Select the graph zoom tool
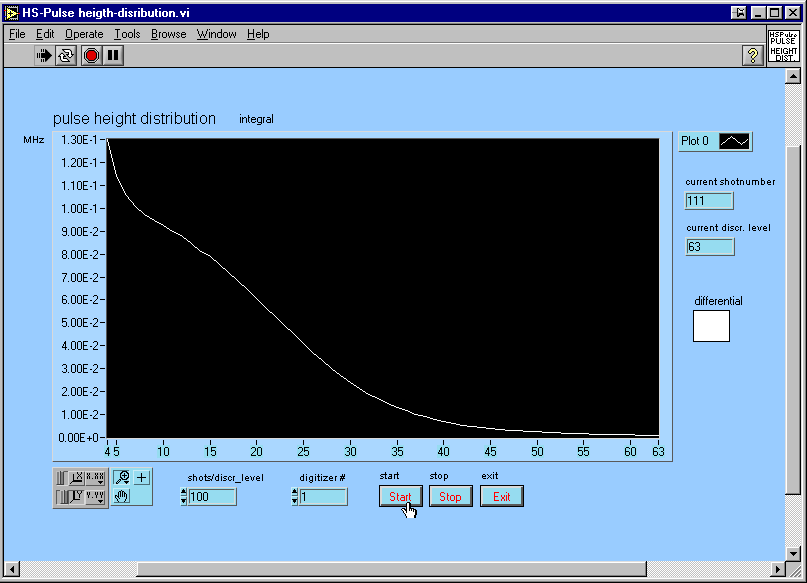The image size is (807, 583). tap(122, 478)
